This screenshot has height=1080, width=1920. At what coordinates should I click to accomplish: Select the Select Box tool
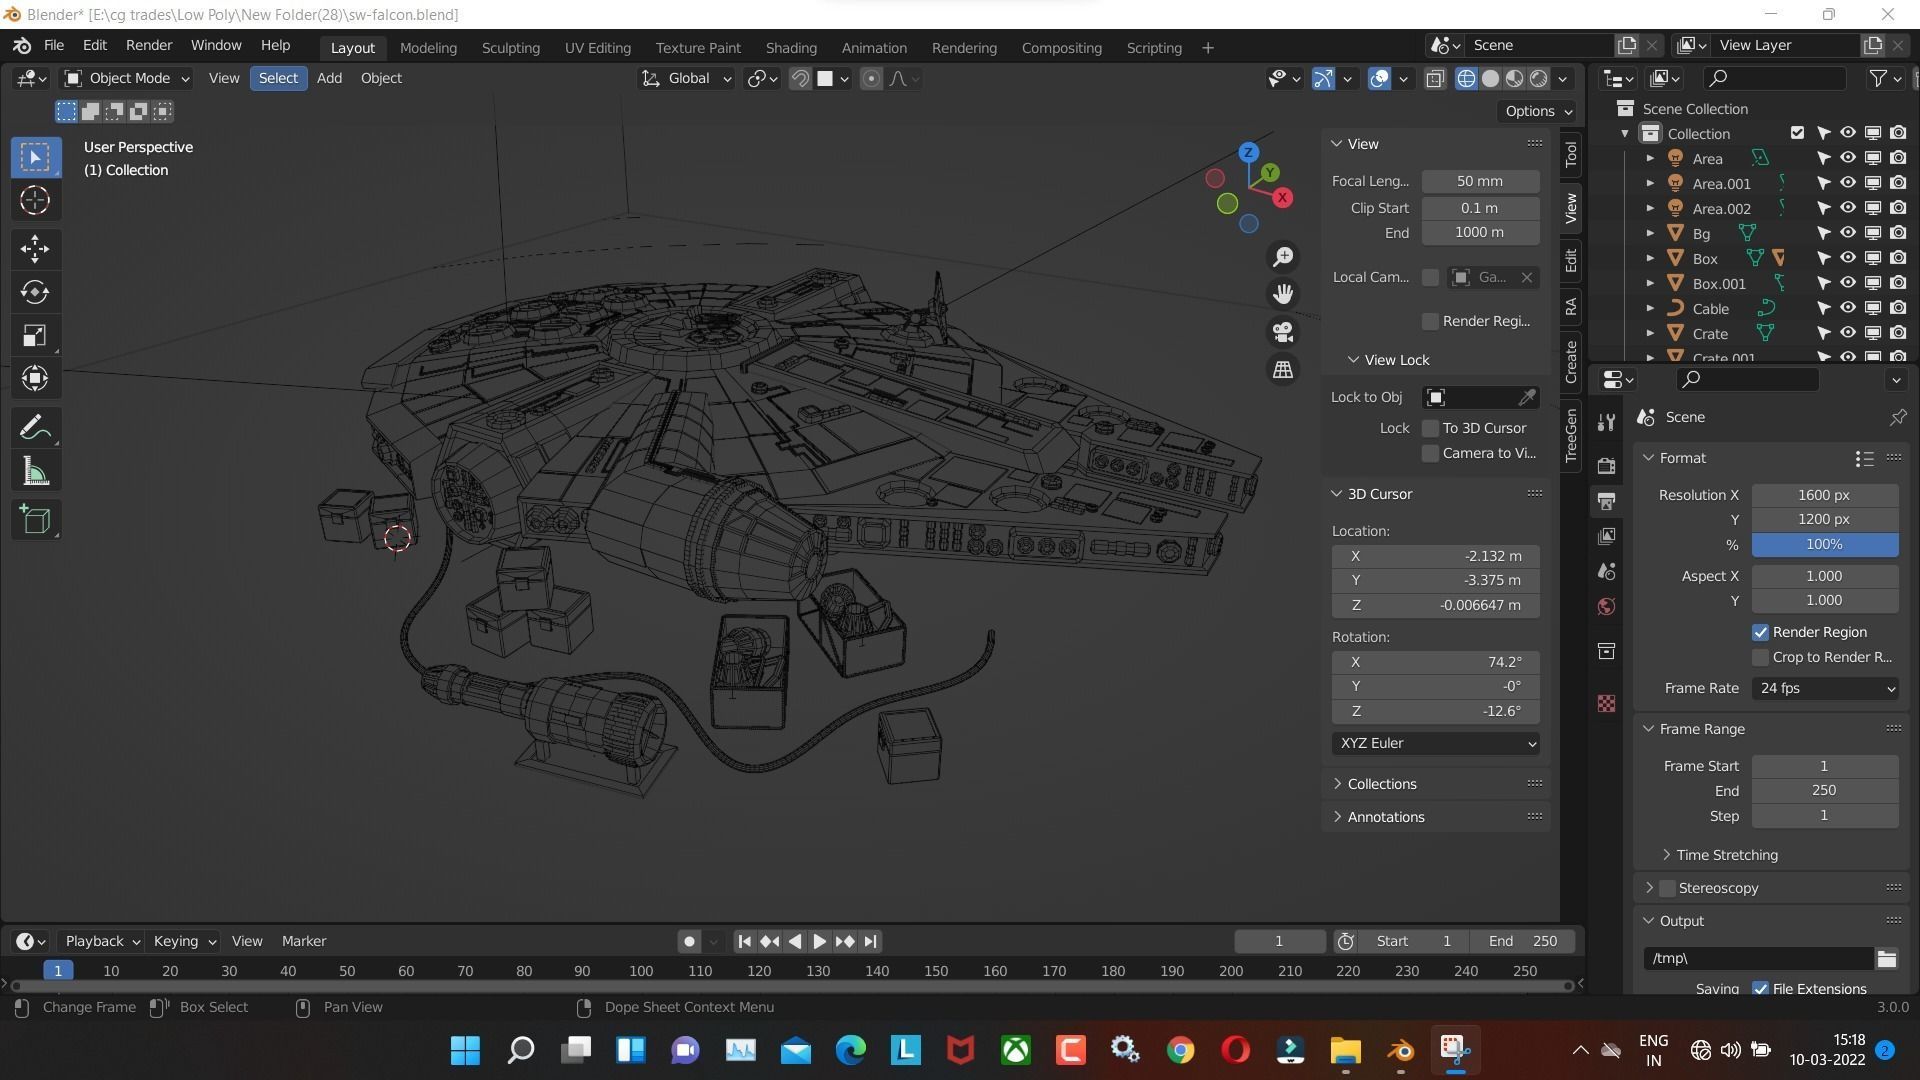click(35, 157)
